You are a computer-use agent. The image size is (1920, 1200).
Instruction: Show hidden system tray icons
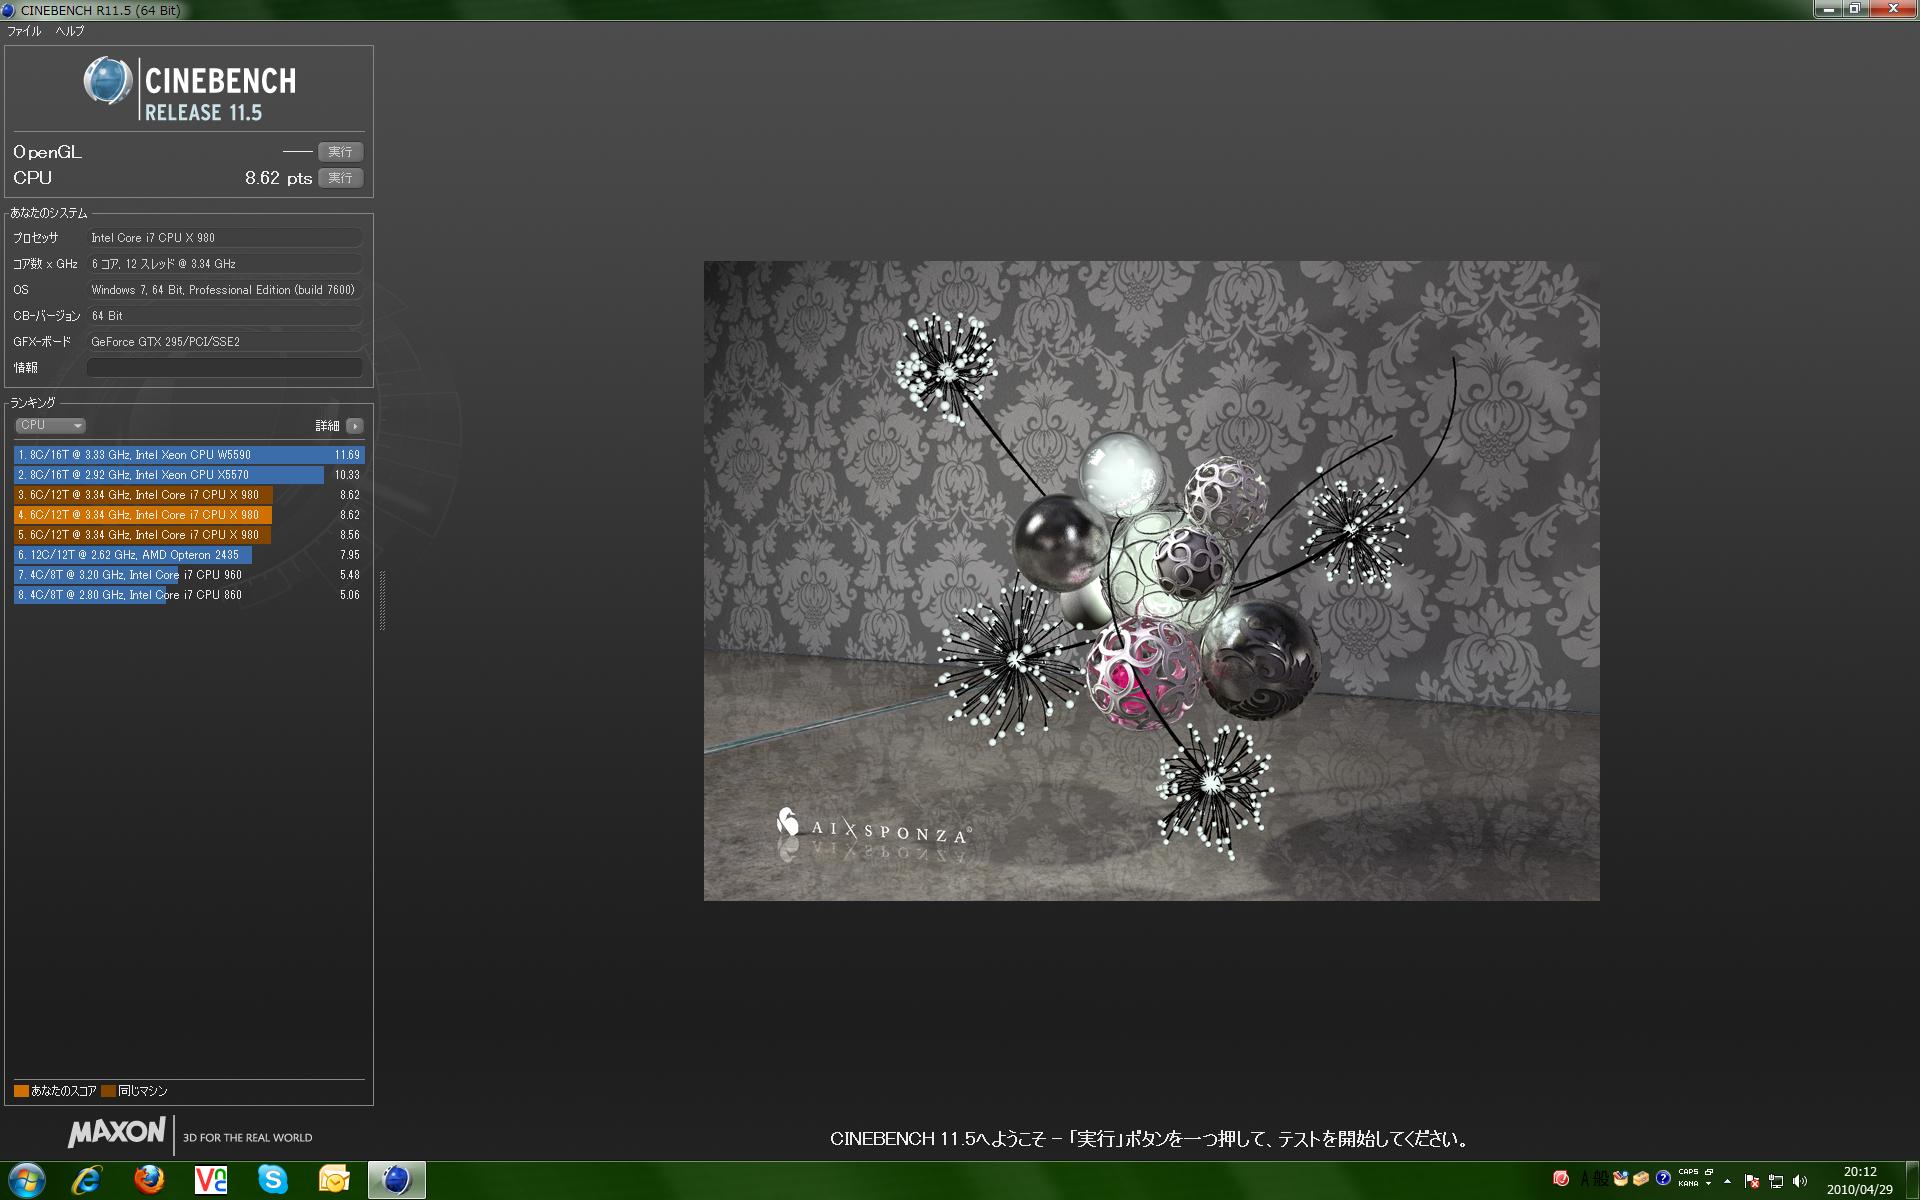pos(1727,1181)
